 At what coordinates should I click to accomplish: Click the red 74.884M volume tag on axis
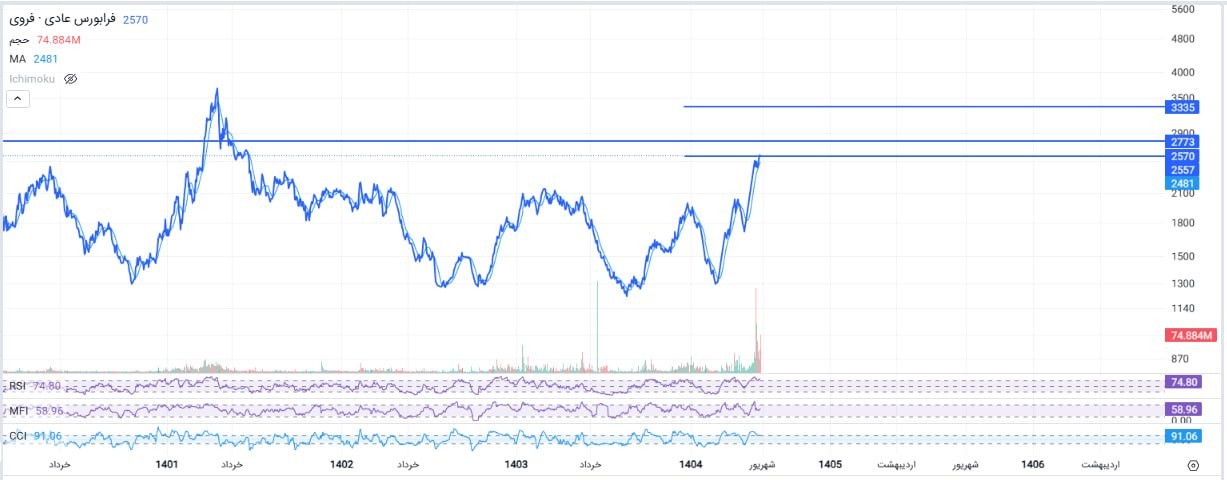click(x=1191, y=336)
